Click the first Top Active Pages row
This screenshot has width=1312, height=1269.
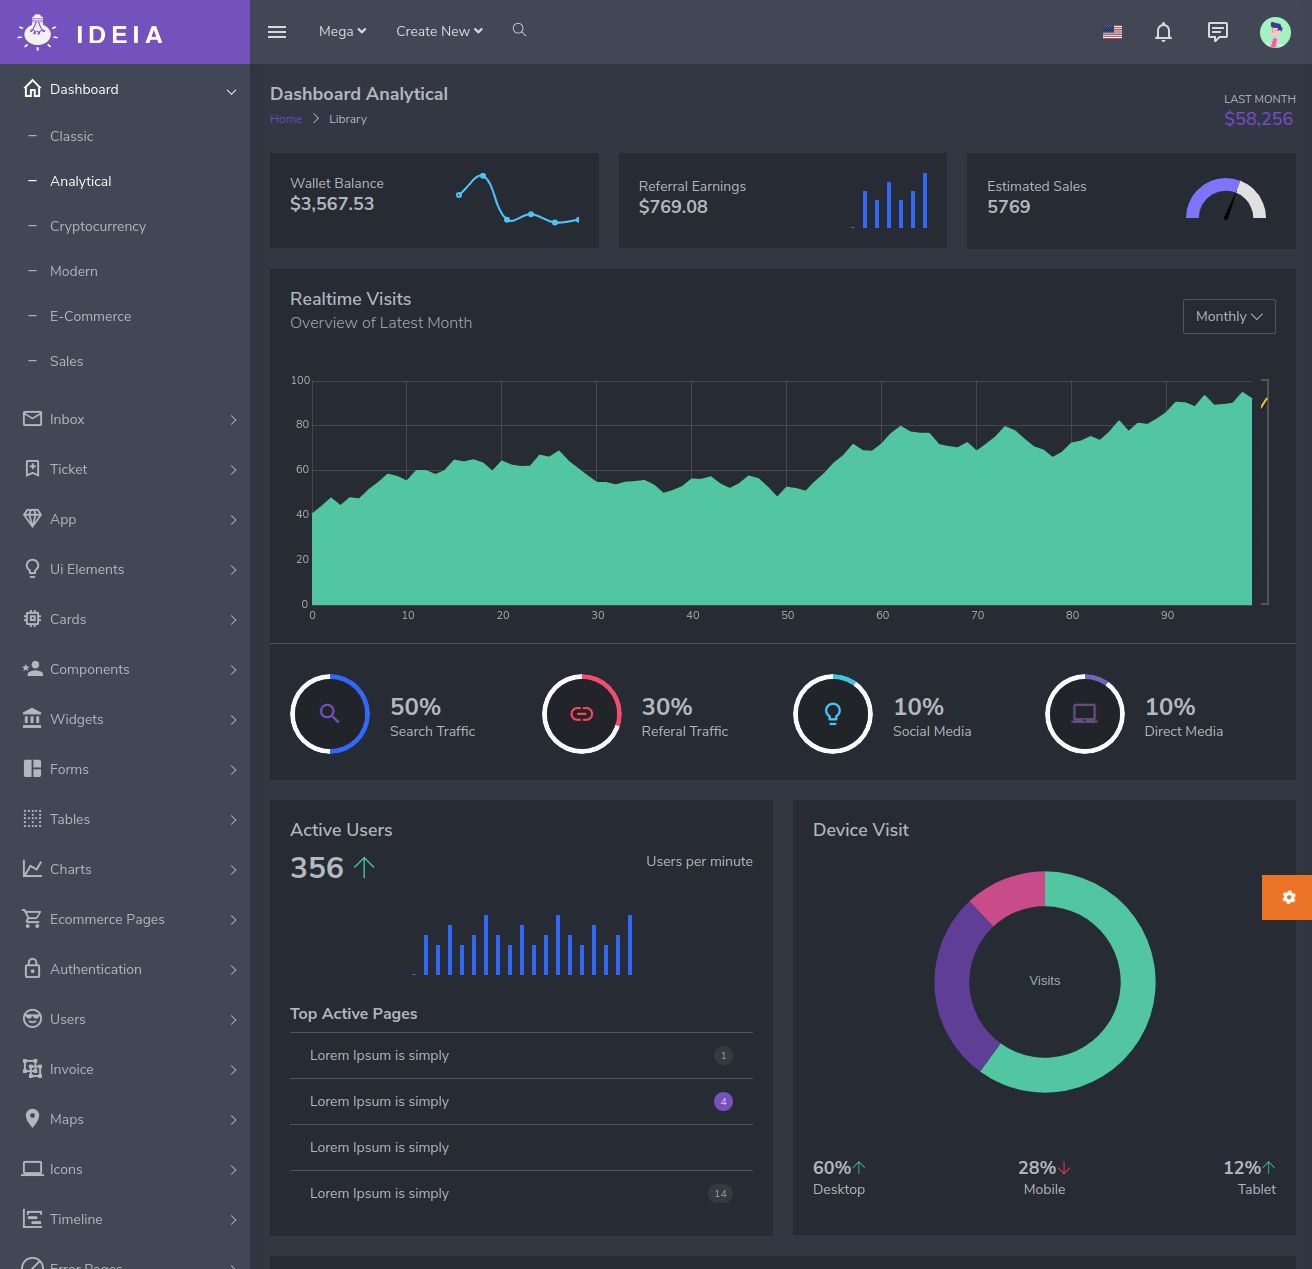click(520, 1055)
